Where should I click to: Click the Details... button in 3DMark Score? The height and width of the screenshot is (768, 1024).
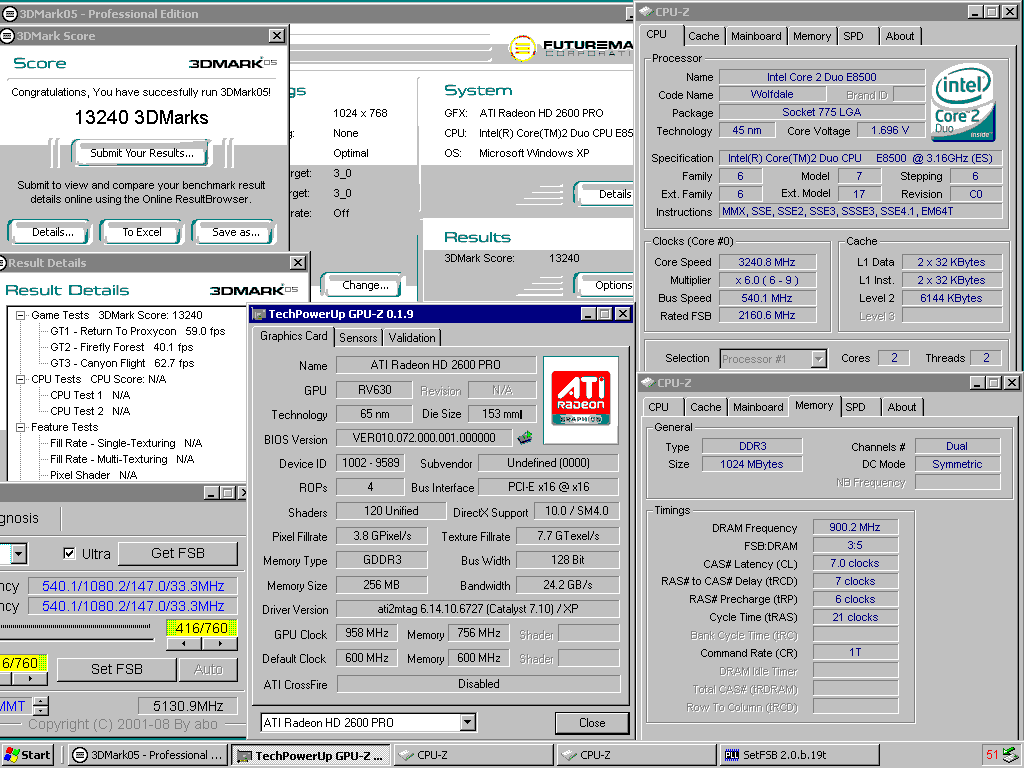click(52, 232)
